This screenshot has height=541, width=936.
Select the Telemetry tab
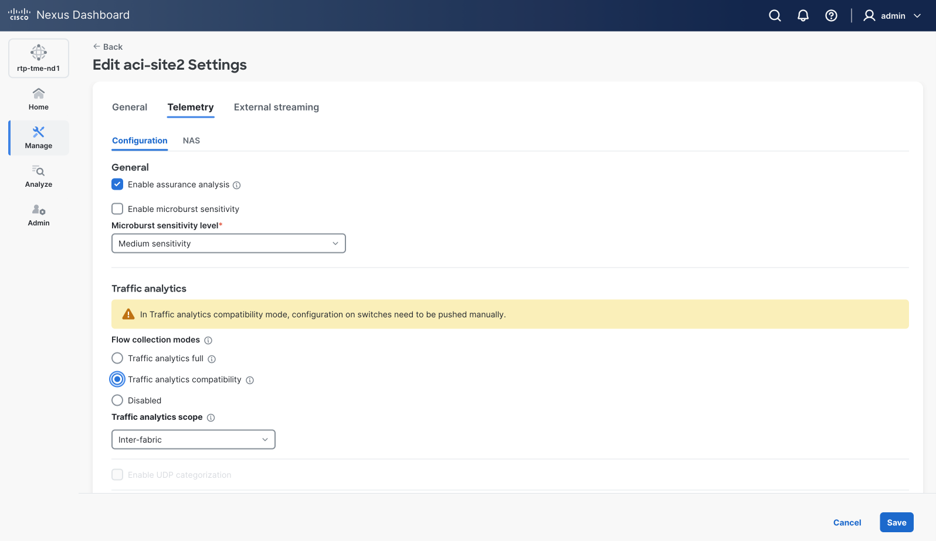pos(190,107)
